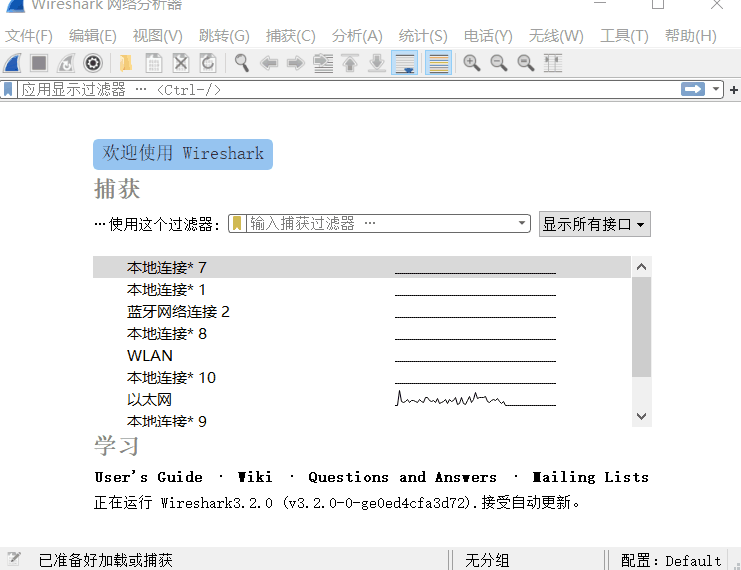
Task: Zoom in on main window text
Action: 472,63
